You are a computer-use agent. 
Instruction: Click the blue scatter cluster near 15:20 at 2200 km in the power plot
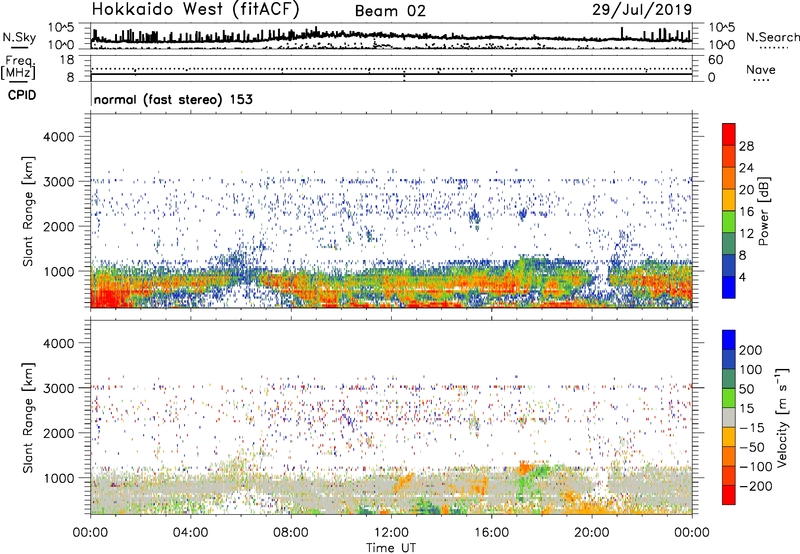(x=474, y=216)
